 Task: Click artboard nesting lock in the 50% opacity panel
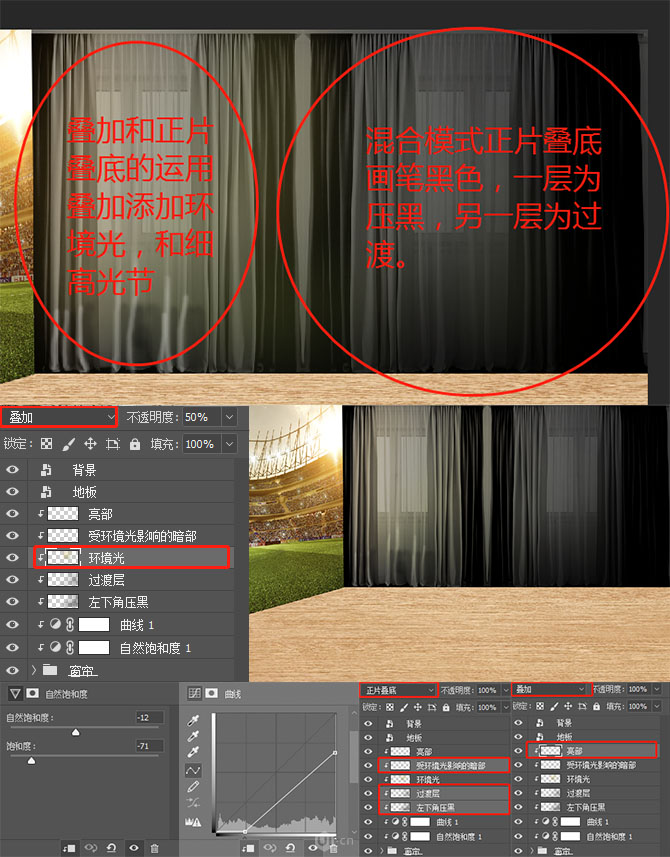(x=113, y=444)
